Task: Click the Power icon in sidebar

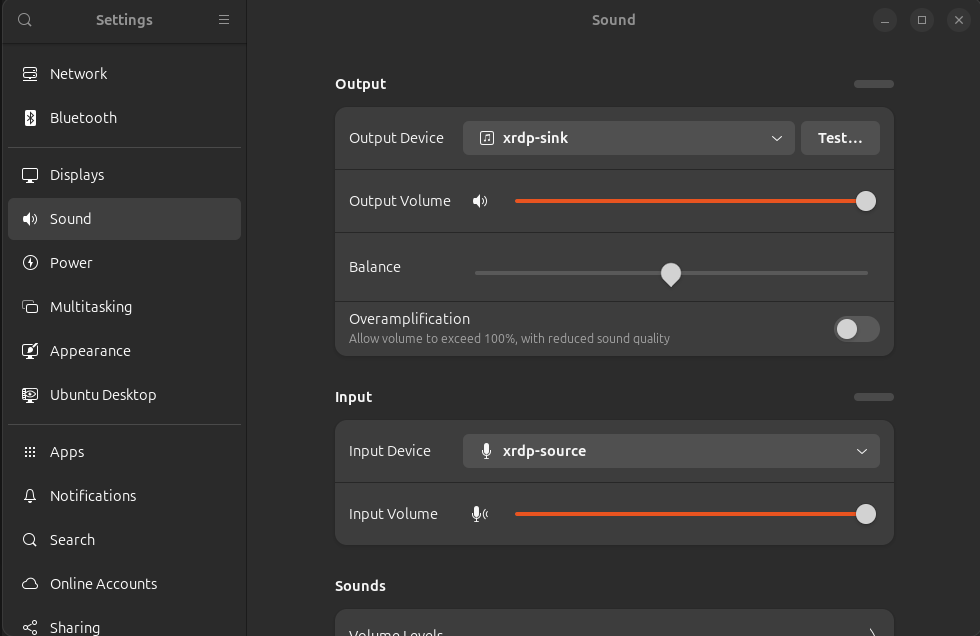Action: coord(30,262)
